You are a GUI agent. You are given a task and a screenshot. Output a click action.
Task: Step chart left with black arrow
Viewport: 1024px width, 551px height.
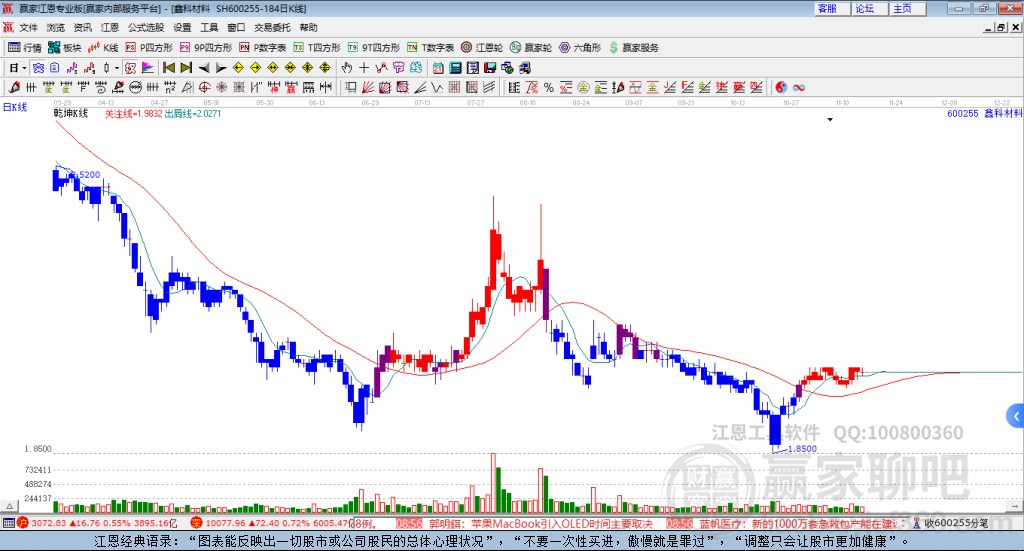coord(204,68)
